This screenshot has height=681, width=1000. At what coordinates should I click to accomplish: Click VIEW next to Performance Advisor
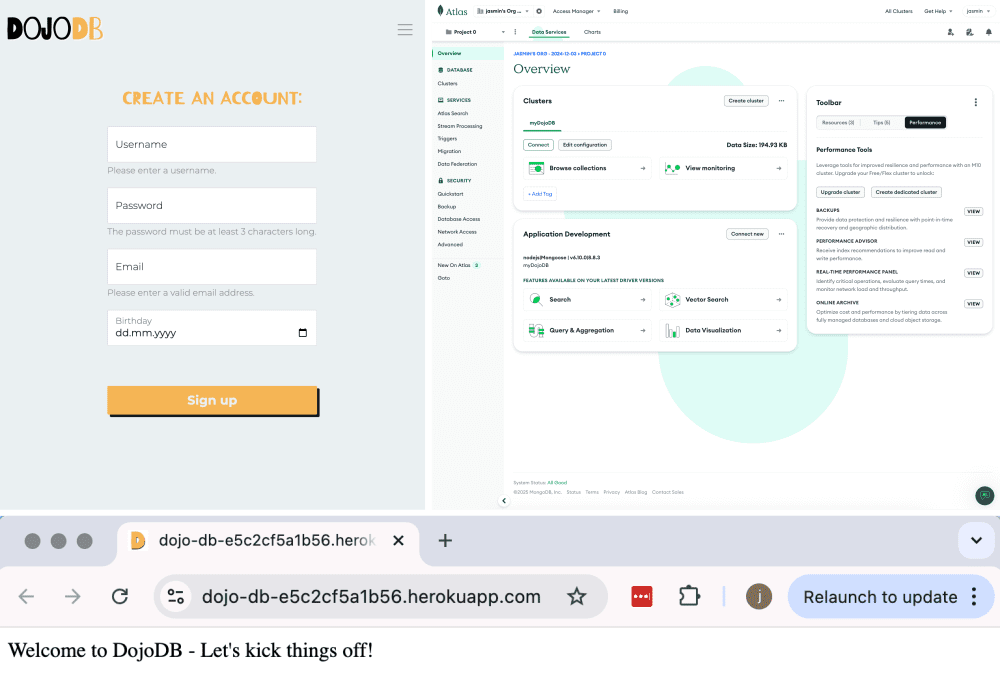click(x=973, y=242)
